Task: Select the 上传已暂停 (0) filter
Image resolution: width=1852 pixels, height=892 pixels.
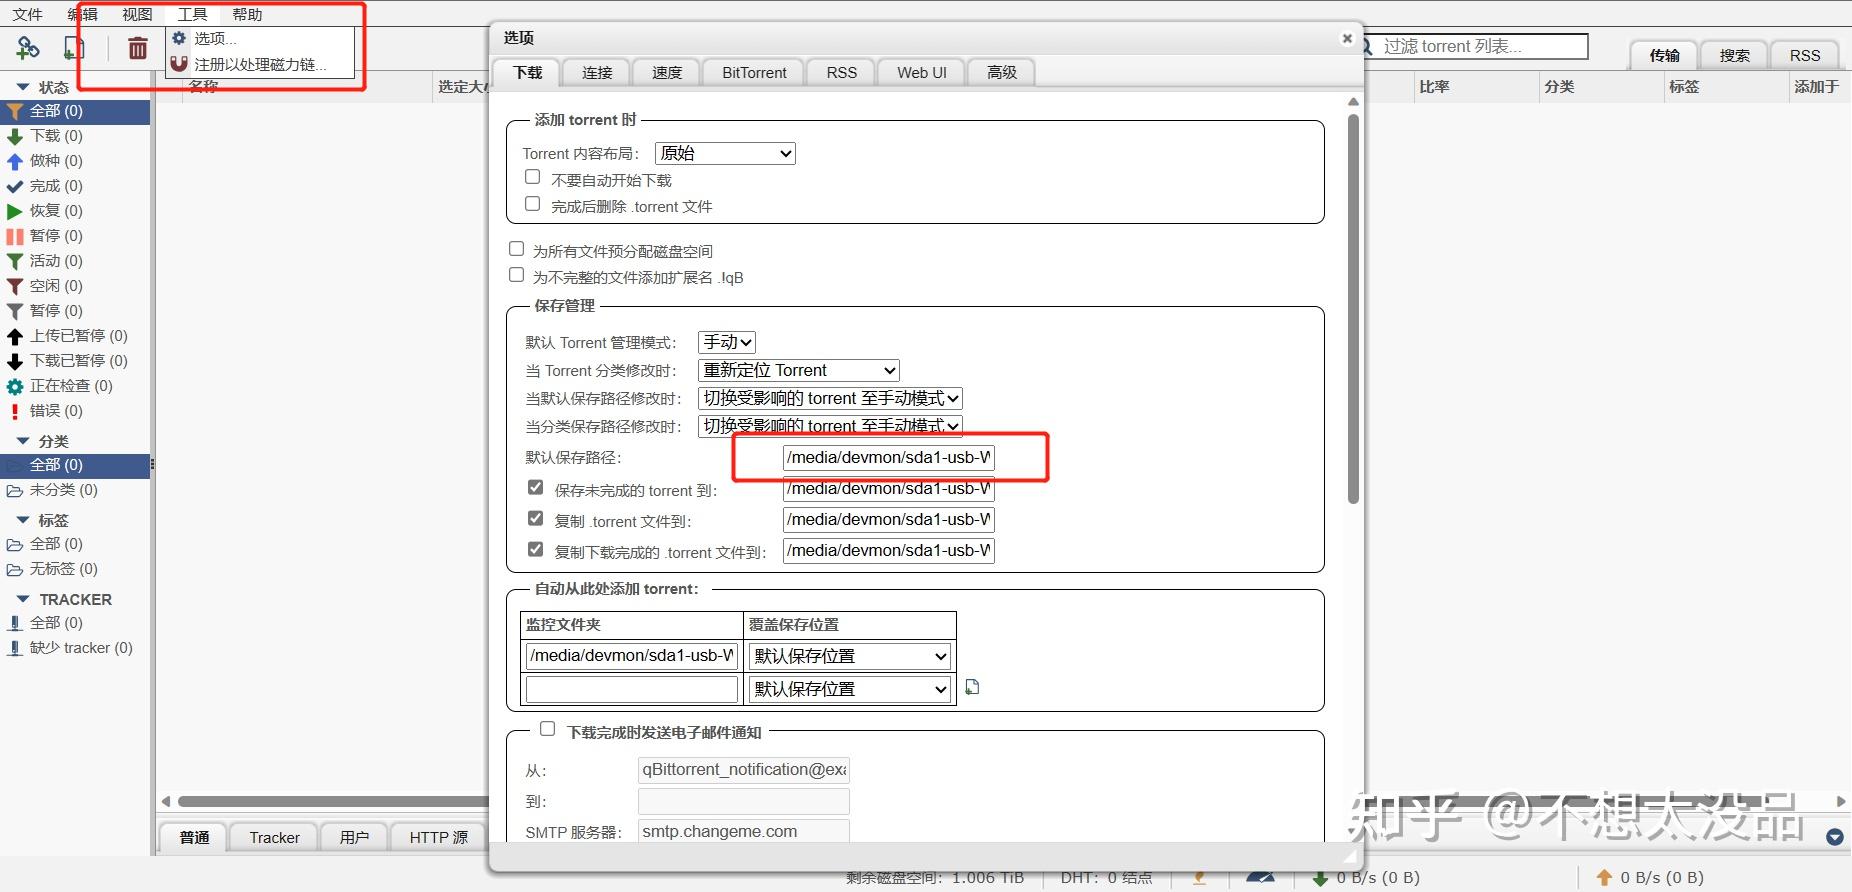Action: [75, 336]
